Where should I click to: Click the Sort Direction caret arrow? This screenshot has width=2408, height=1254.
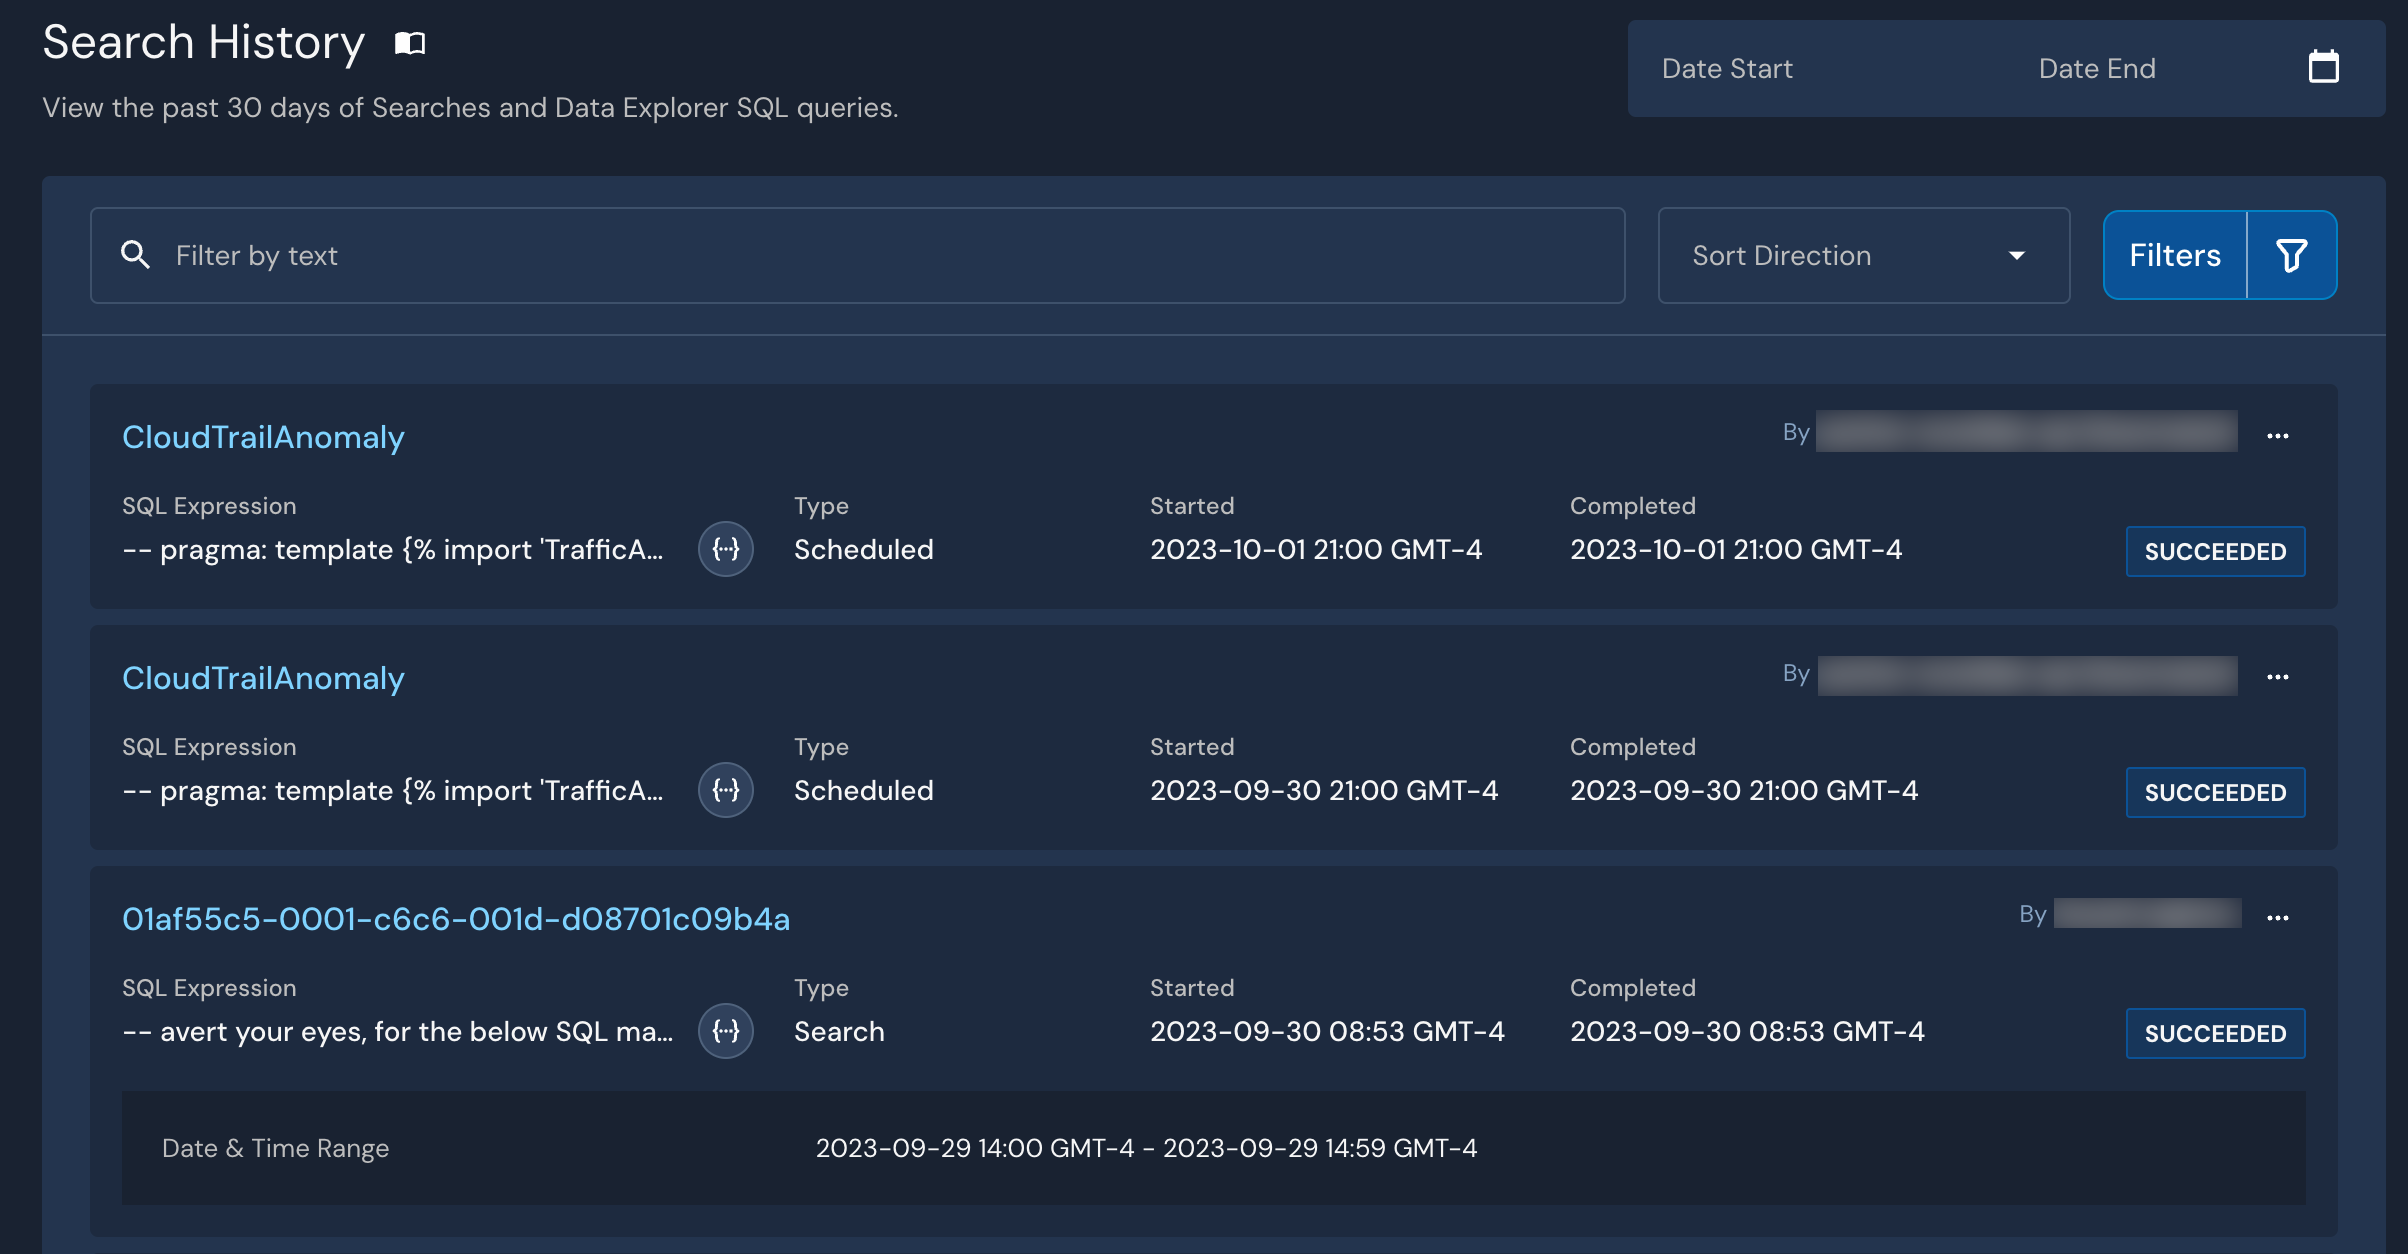tap(2018, 255)
